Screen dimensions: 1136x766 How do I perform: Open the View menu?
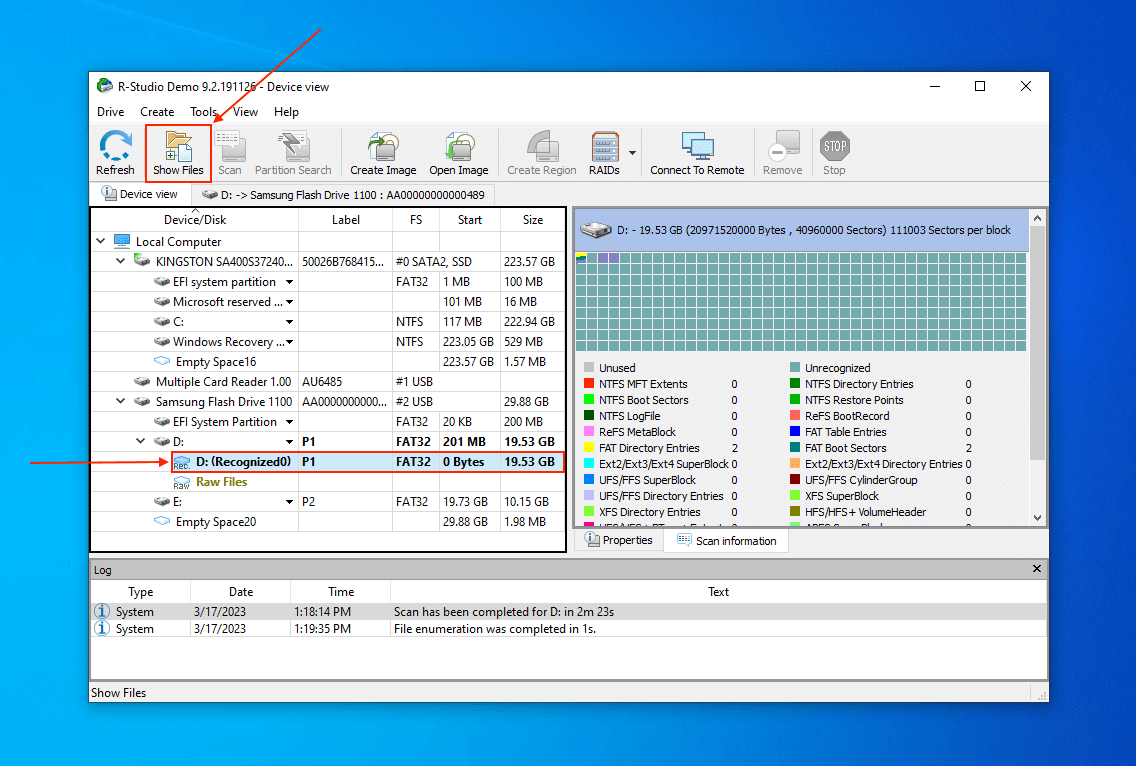[x=245, y=112]
